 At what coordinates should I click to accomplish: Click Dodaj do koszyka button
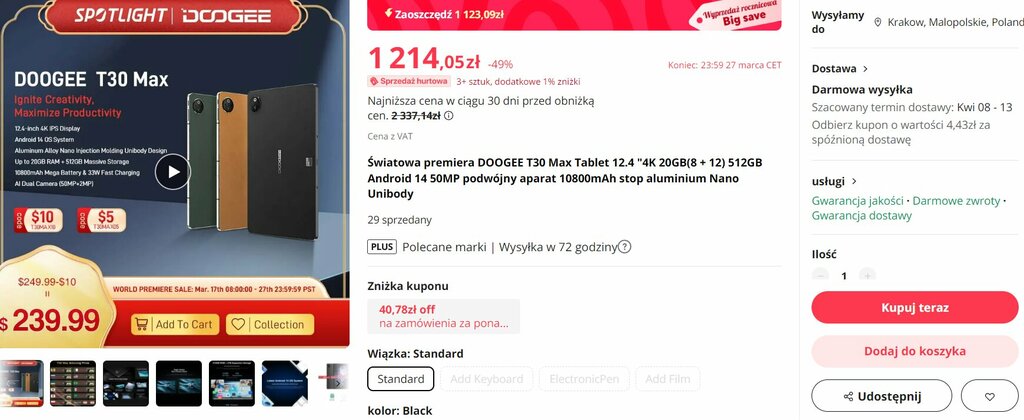pos(914,351)
